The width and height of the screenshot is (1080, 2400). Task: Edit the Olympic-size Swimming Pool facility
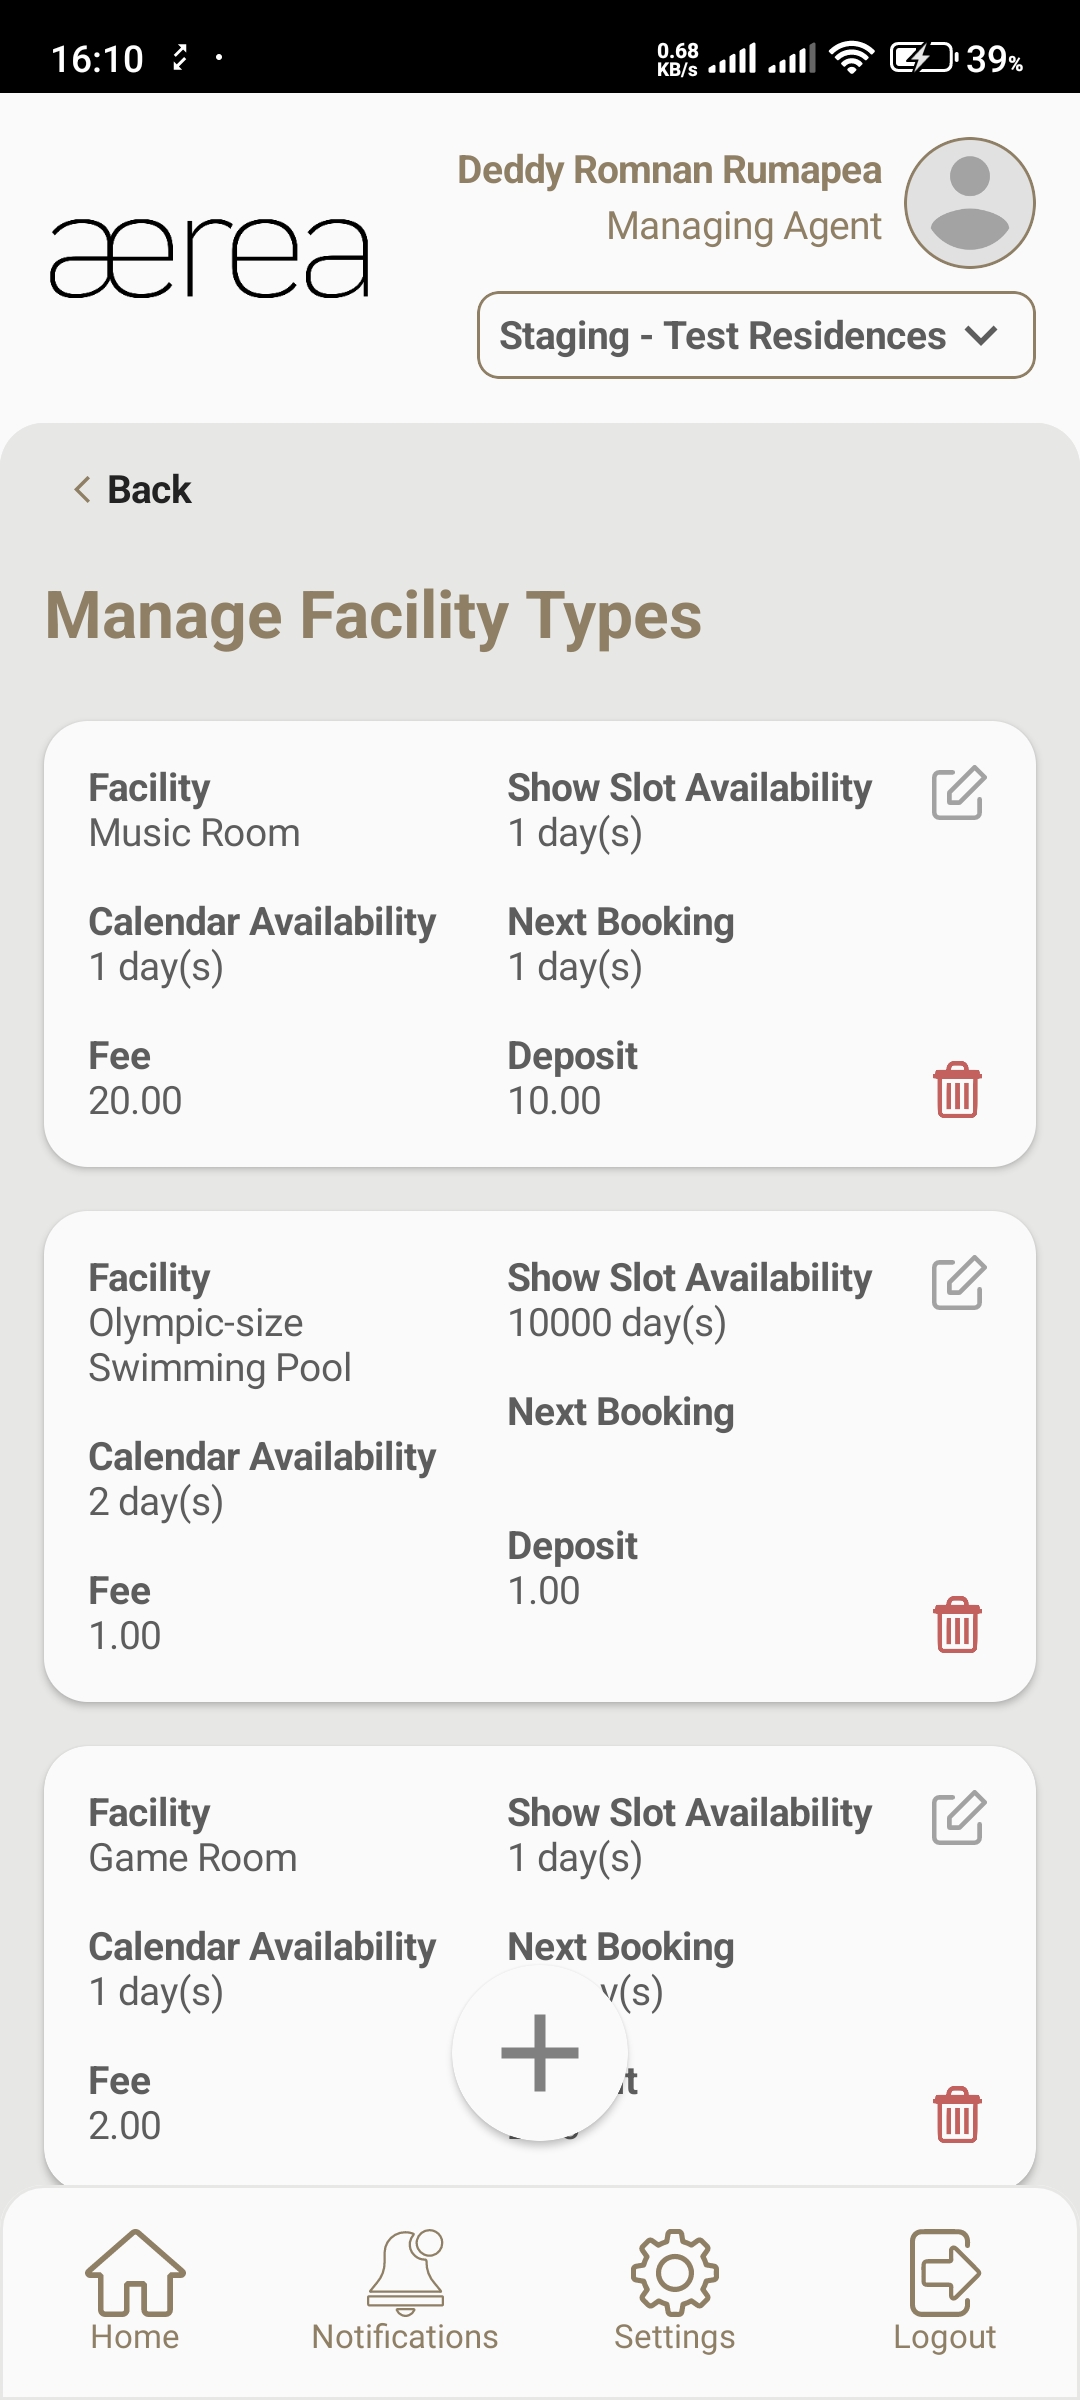tap(958, 1284)
